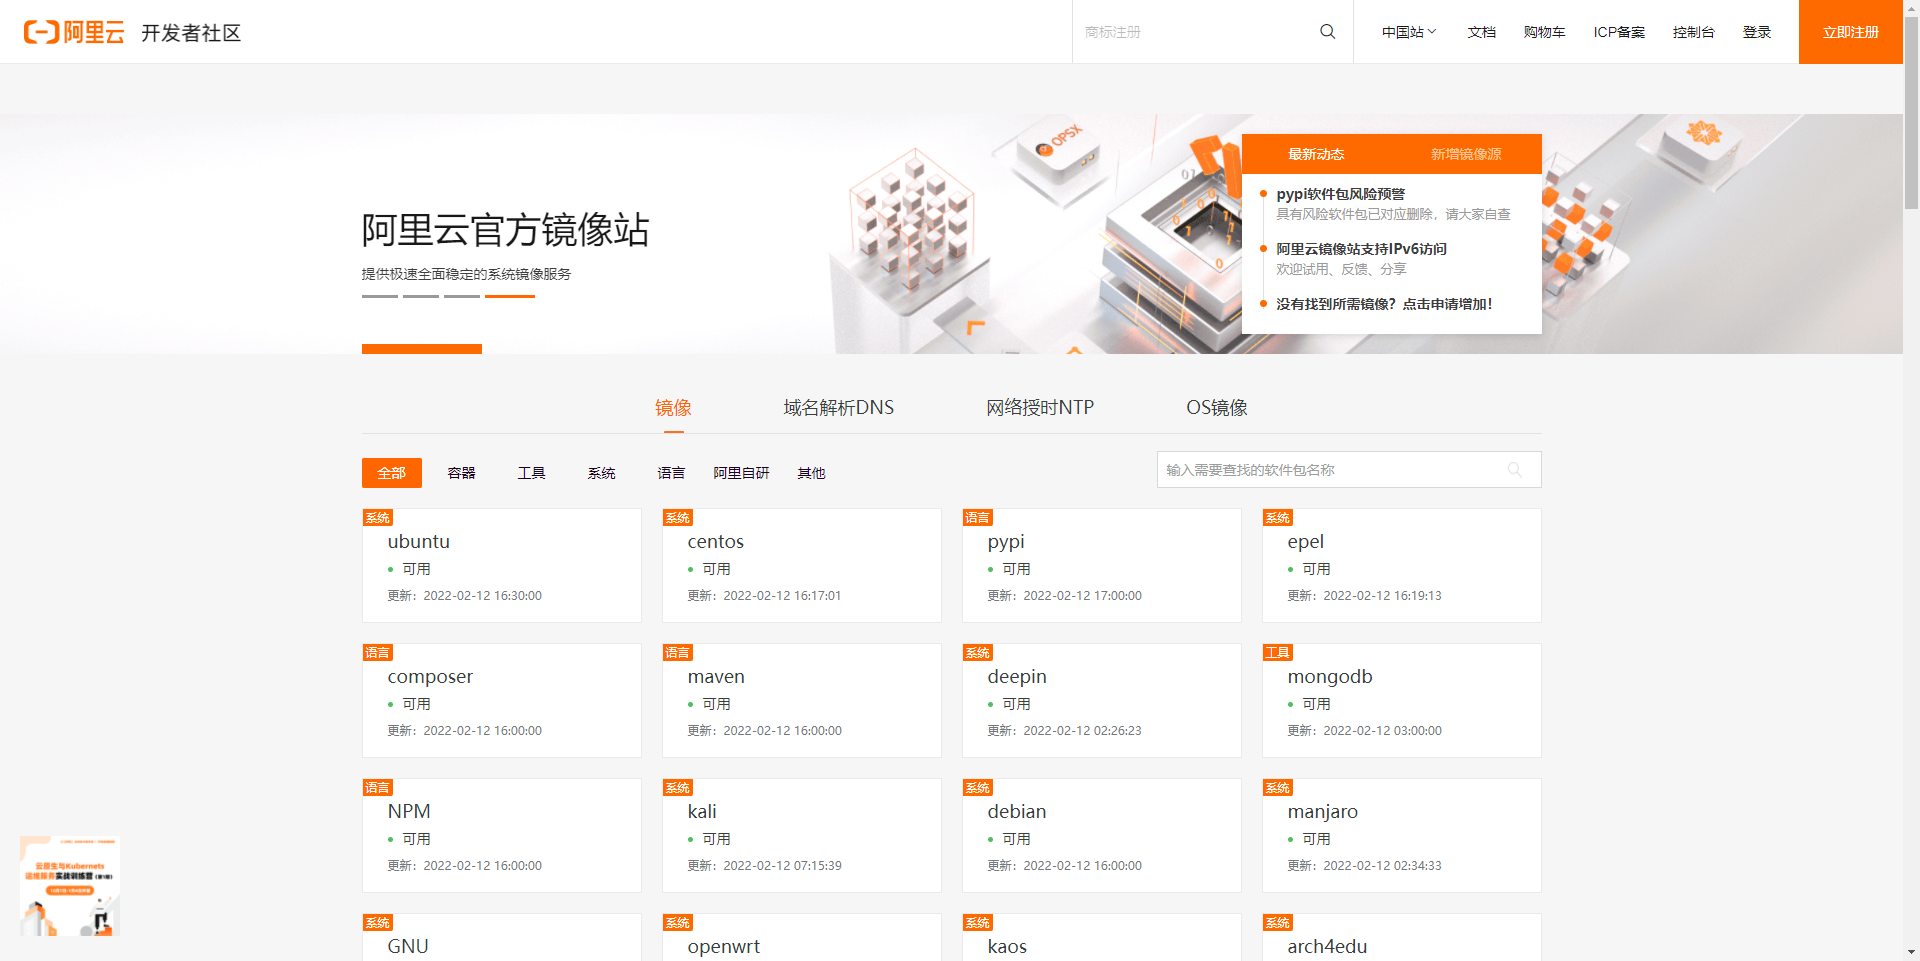Filter mirrors by 工具
Image resolution: width=1920 pixels, height=961 pixels.
tap(531, 473)
